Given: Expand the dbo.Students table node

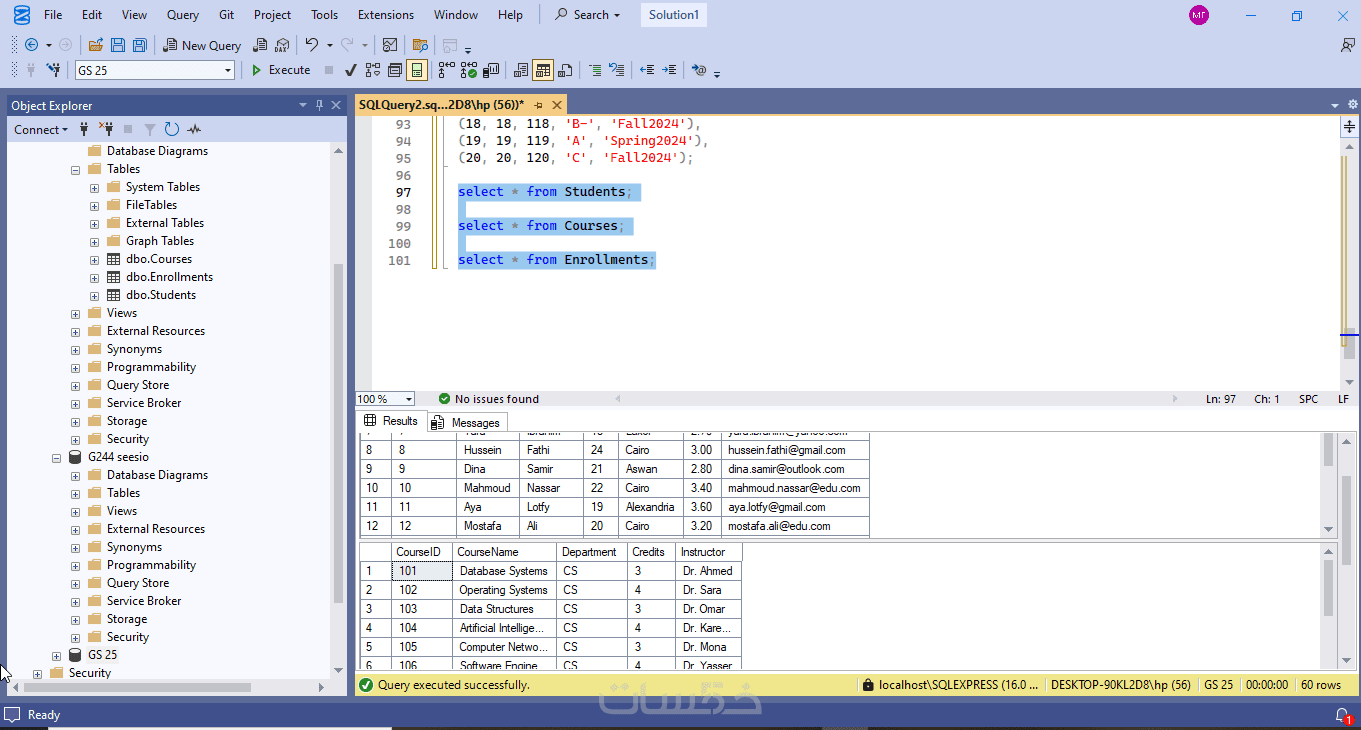Looking at the screenshot, I should click(95, 296).
